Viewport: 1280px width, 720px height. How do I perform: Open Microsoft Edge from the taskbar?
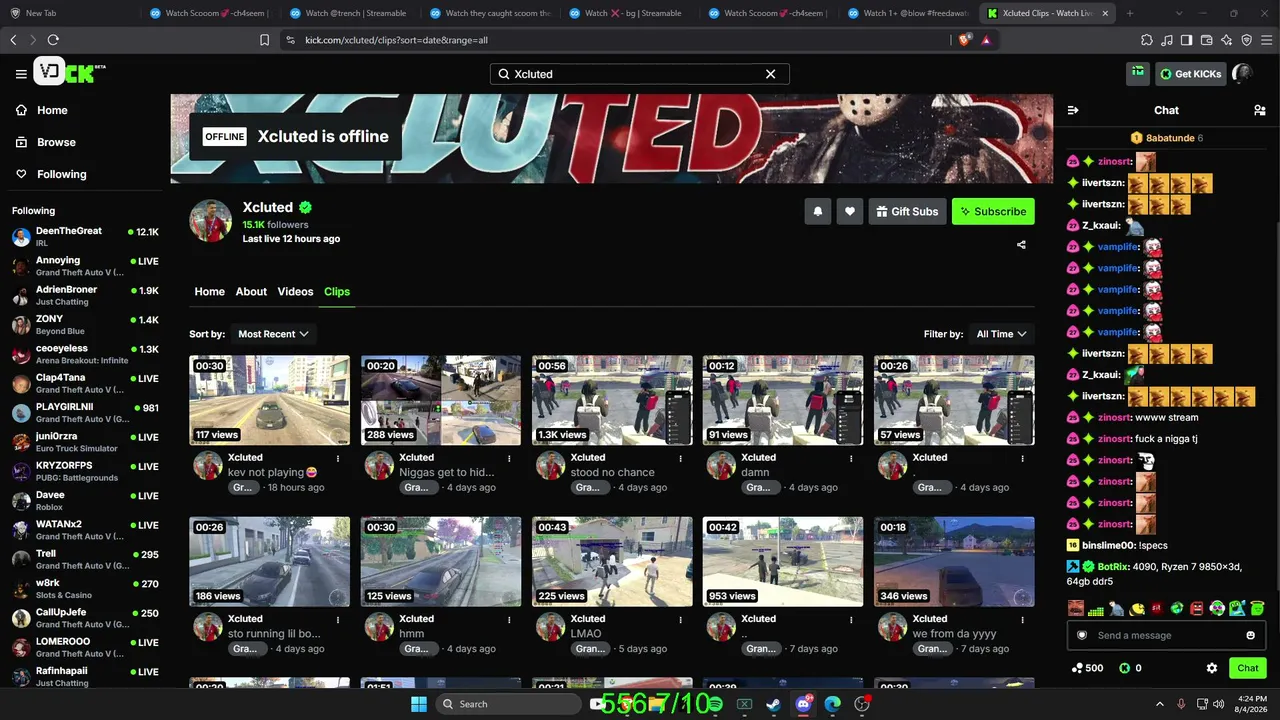(x=832, y=704)
